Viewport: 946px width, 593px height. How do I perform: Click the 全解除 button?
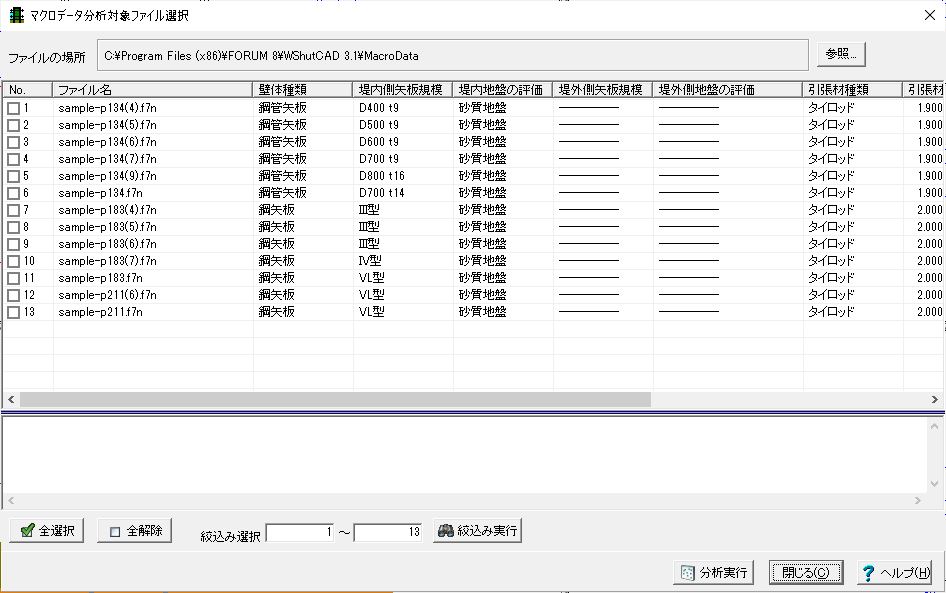(135, 531)
